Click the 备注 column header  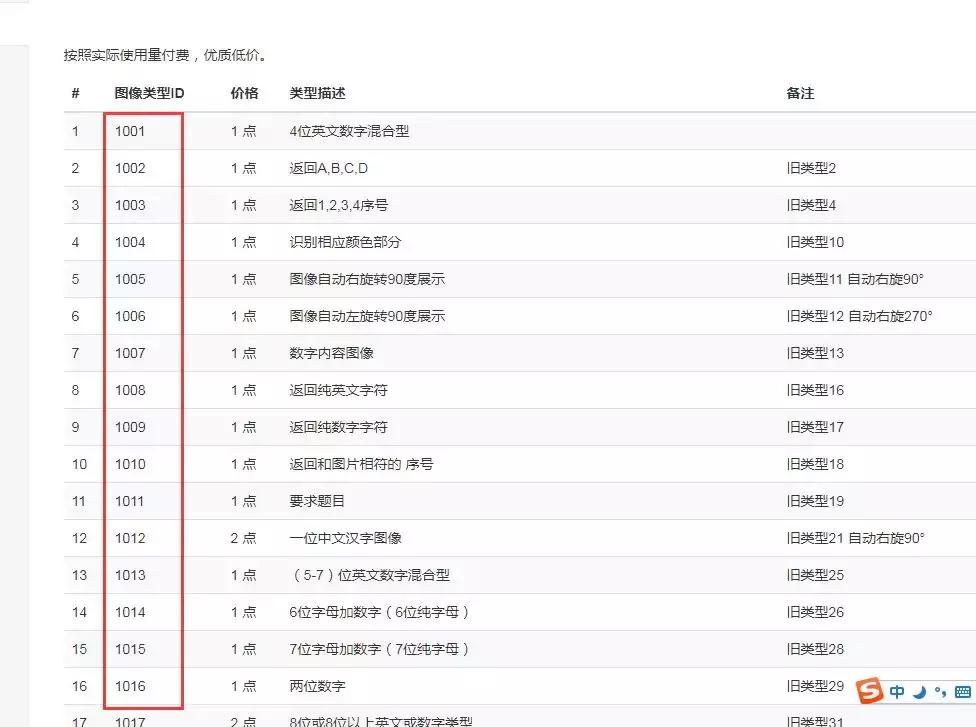click(799, 93)
